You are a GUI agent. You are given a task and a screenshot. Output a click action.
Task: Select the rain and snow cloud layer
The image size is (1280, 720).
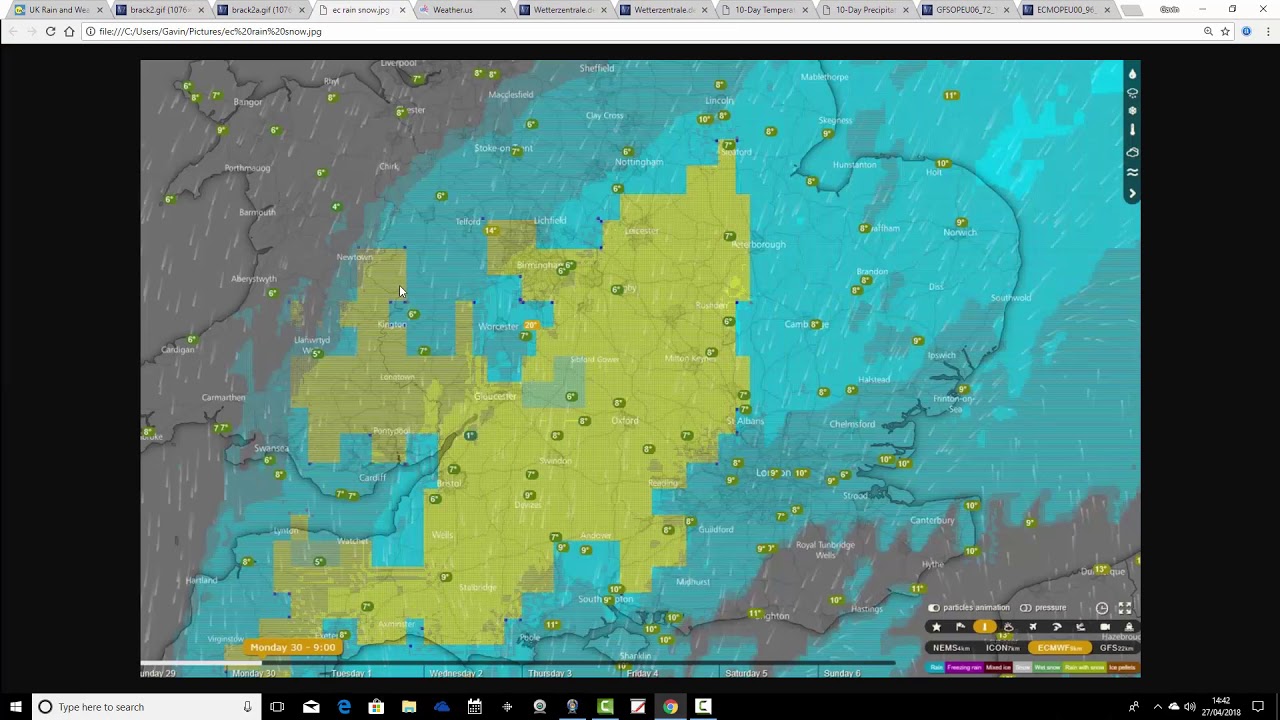coord(1132,93)
